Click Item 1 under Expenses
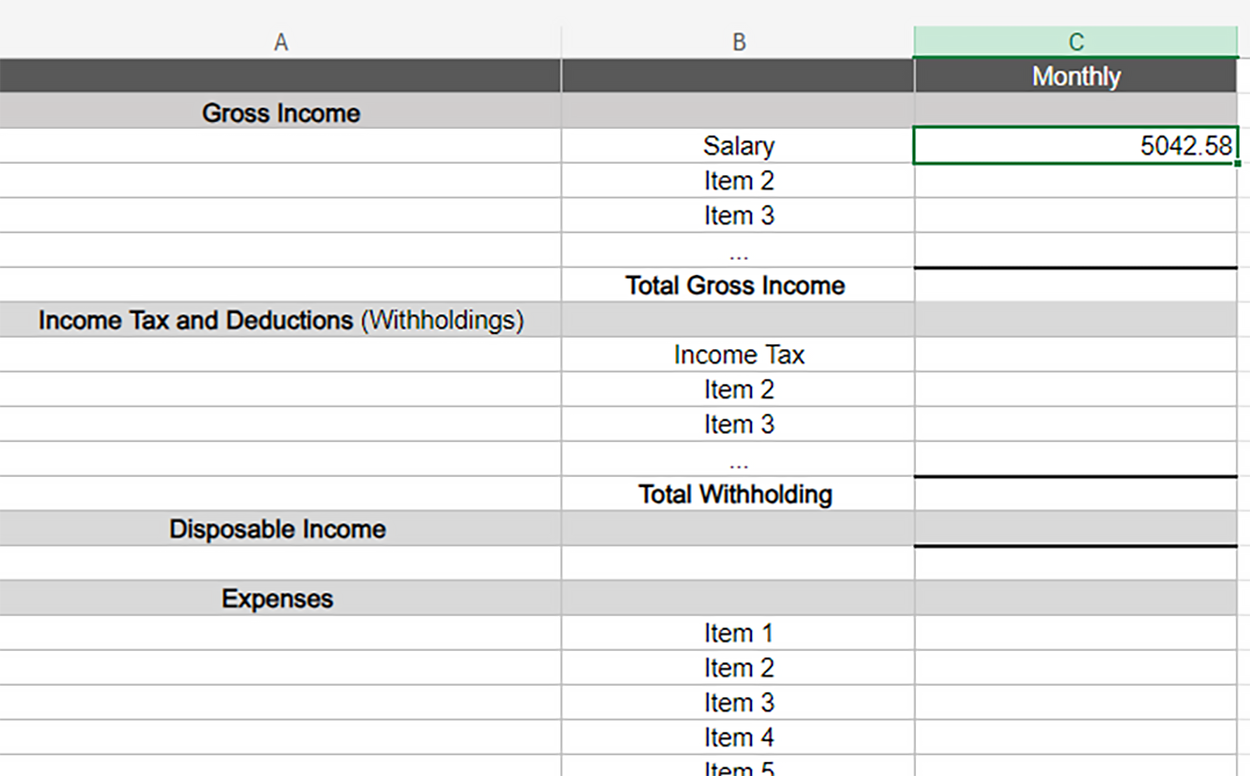Image resolution: width=1250 pixels, height=776 pixels. point(738,633)
